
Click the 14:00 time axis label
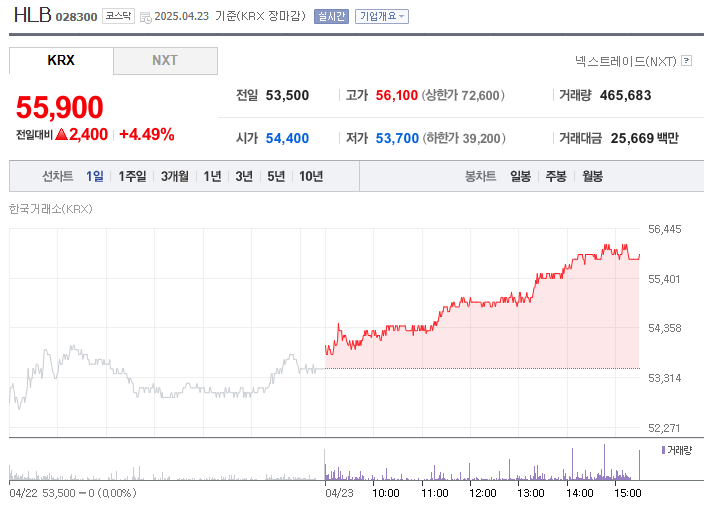(580, 493)
